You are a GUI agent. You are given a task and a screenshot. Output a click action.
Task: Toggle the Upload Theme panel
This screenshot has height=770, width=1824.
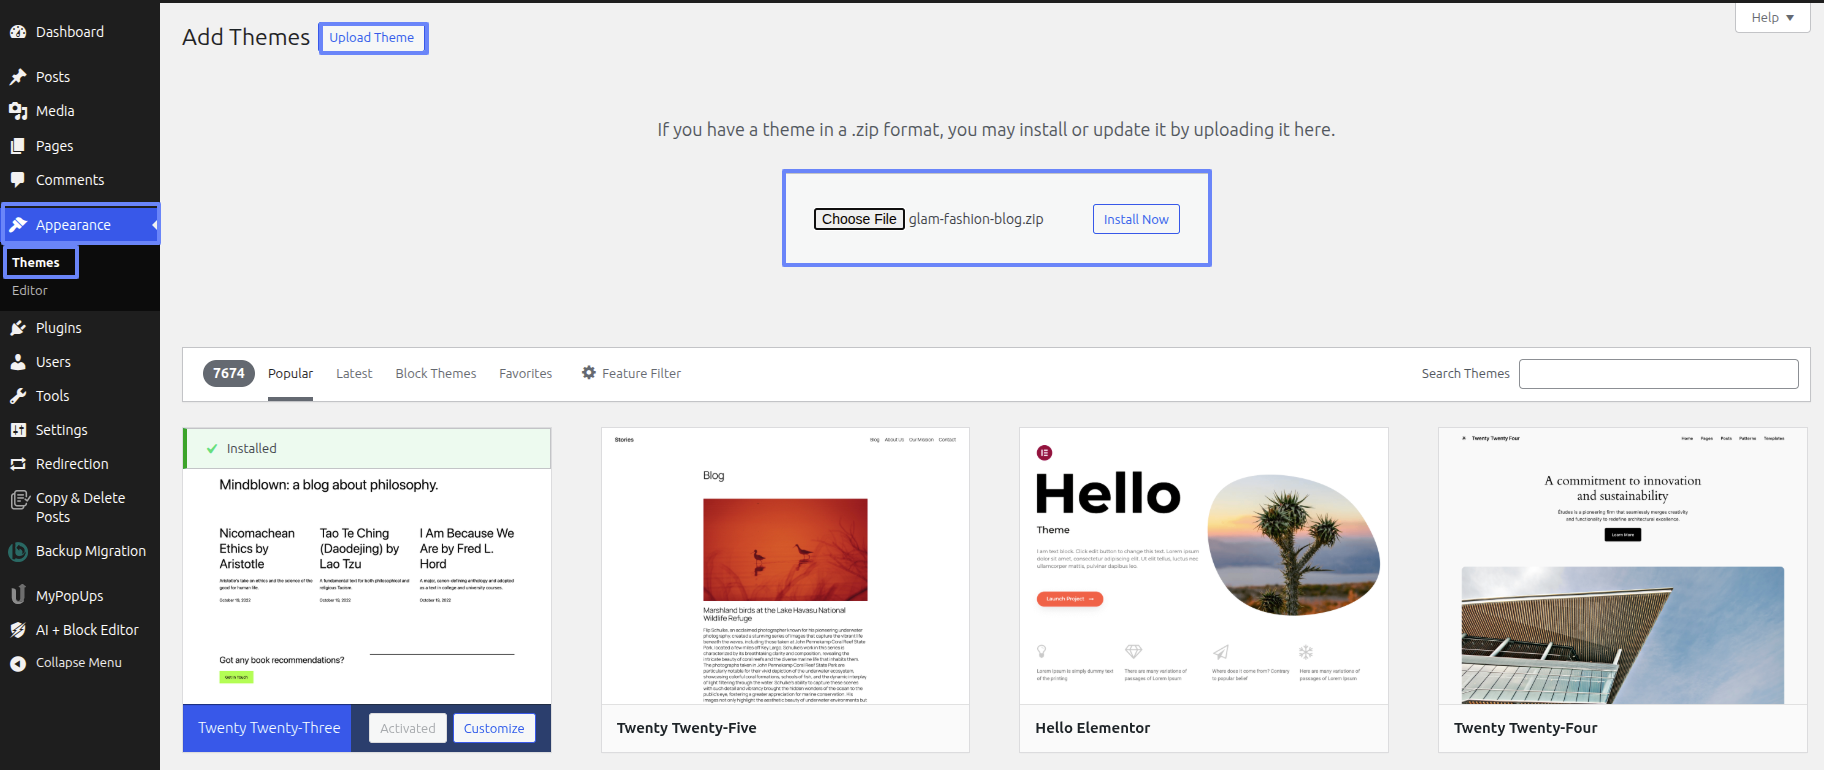[372, 38]
